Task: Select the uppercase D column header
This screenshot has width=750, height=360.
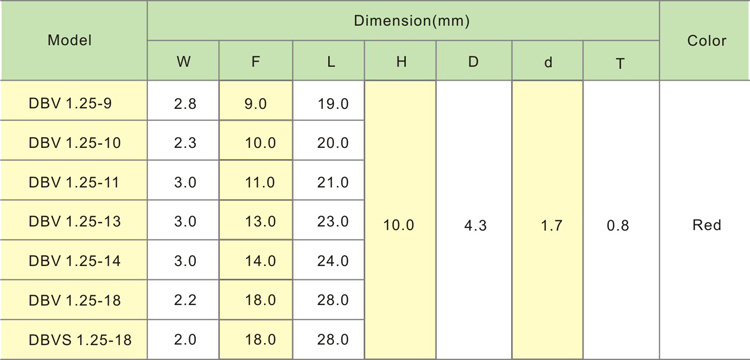Action: (474, 61)
